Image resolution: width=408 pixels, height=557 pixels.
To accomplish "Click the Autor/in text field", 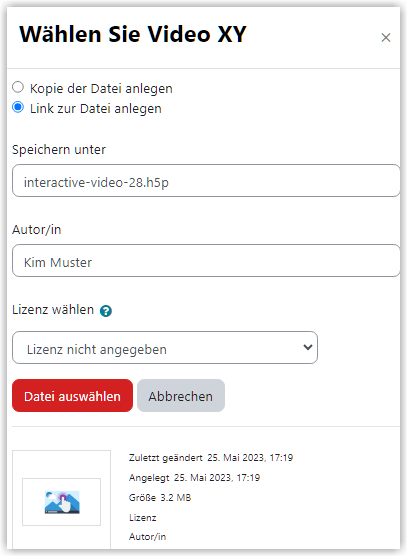I will (x=206, y=260).
